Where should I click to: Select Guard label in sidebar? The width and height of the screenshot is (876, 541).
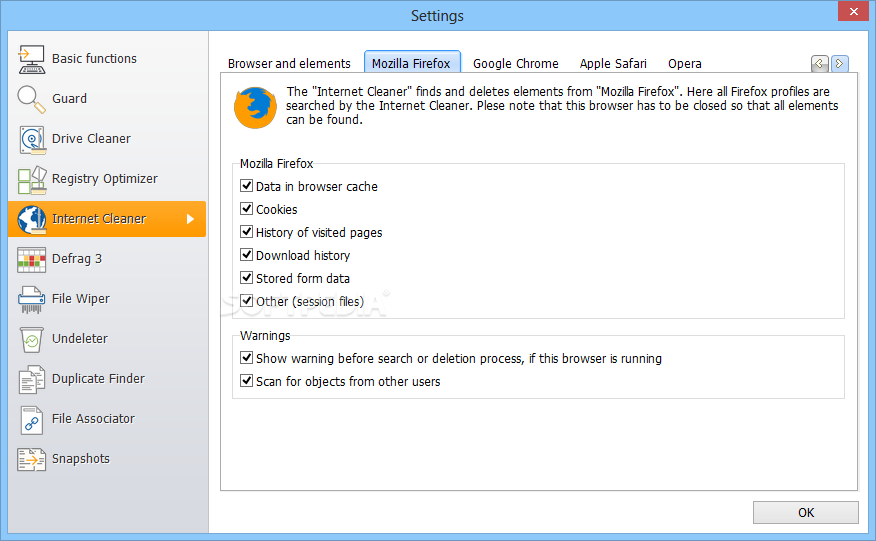69,99
